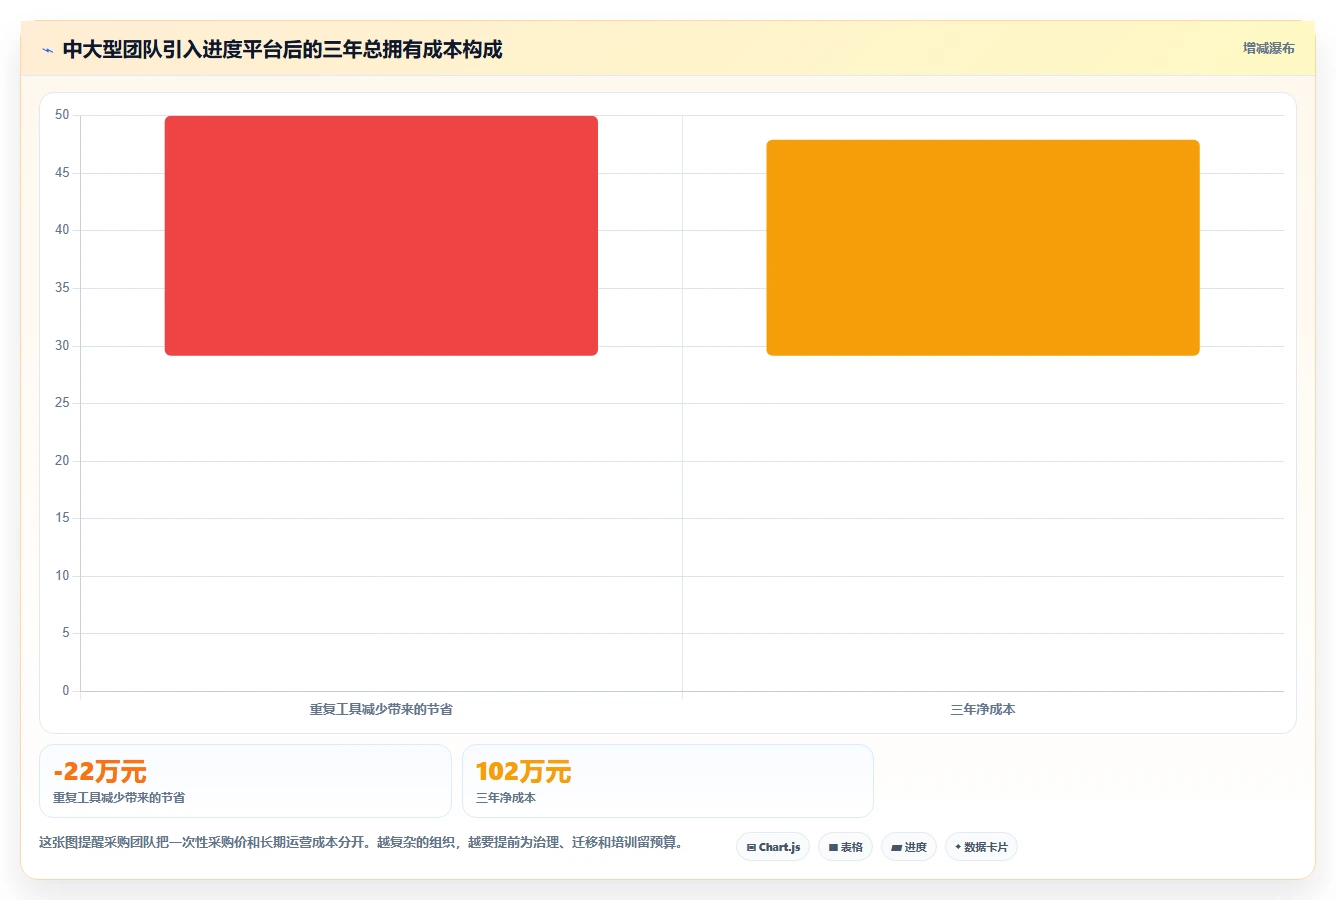Click the 增减瀑布 label in the header
Image resolution: width=1336 pixels, height=900 pixels.
1268,48
